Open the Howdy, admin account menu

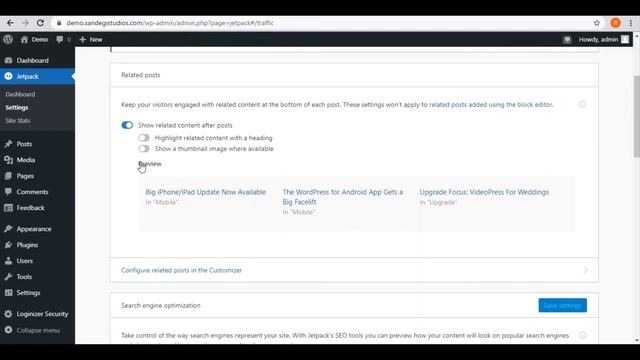point(604,40)
